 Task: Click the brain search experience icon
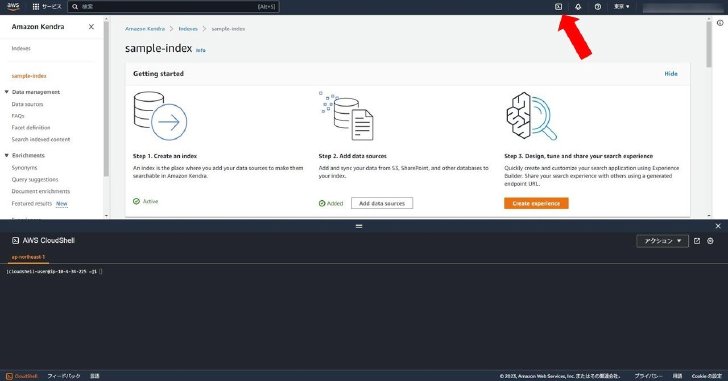532,116
